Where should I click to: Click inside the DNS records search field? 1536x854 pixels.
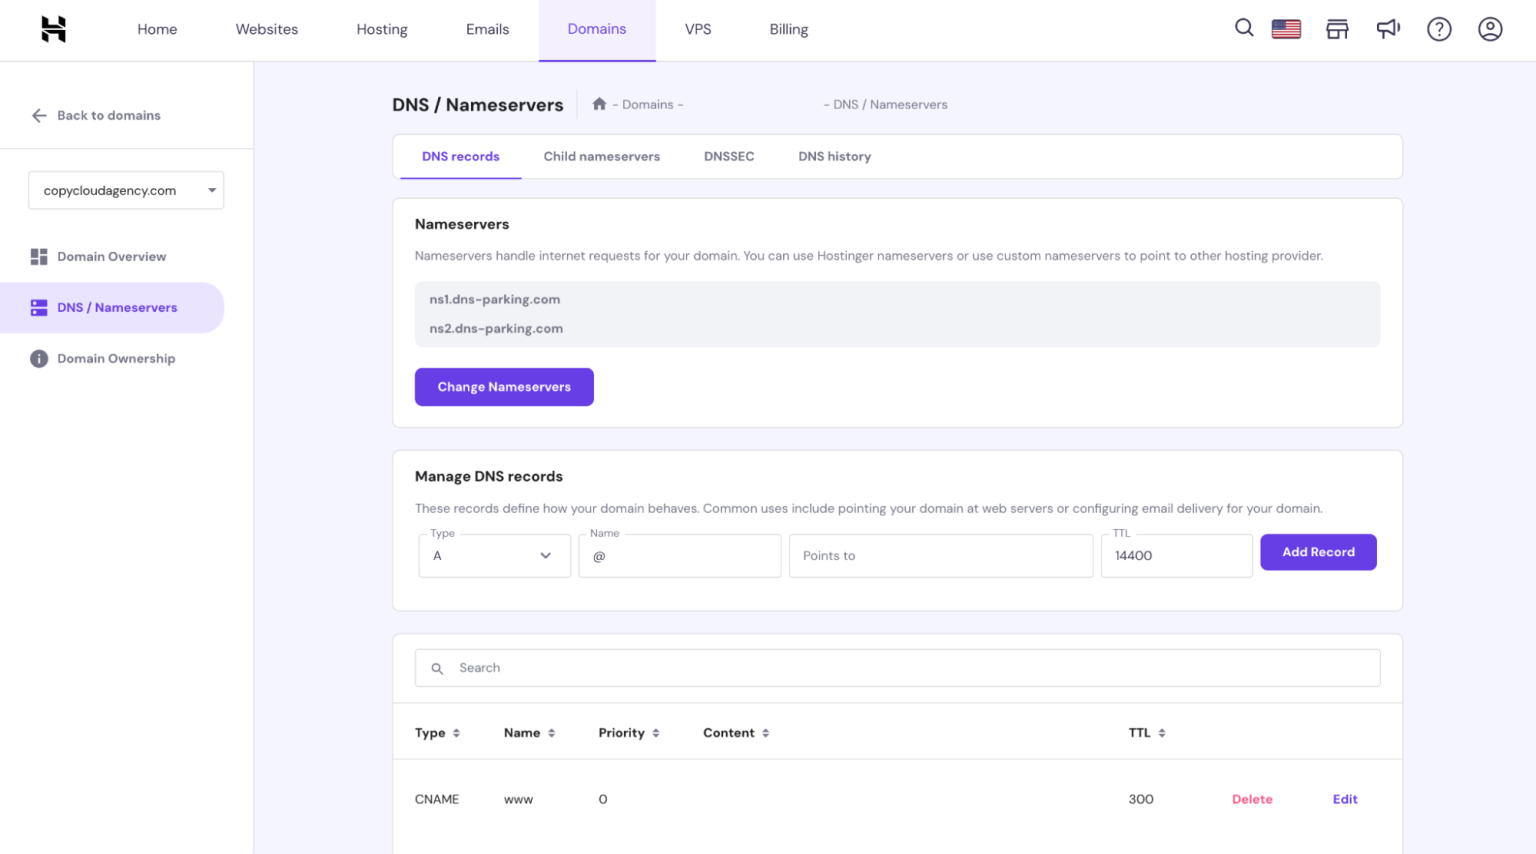pyautogui.click(x=897, y=667)
